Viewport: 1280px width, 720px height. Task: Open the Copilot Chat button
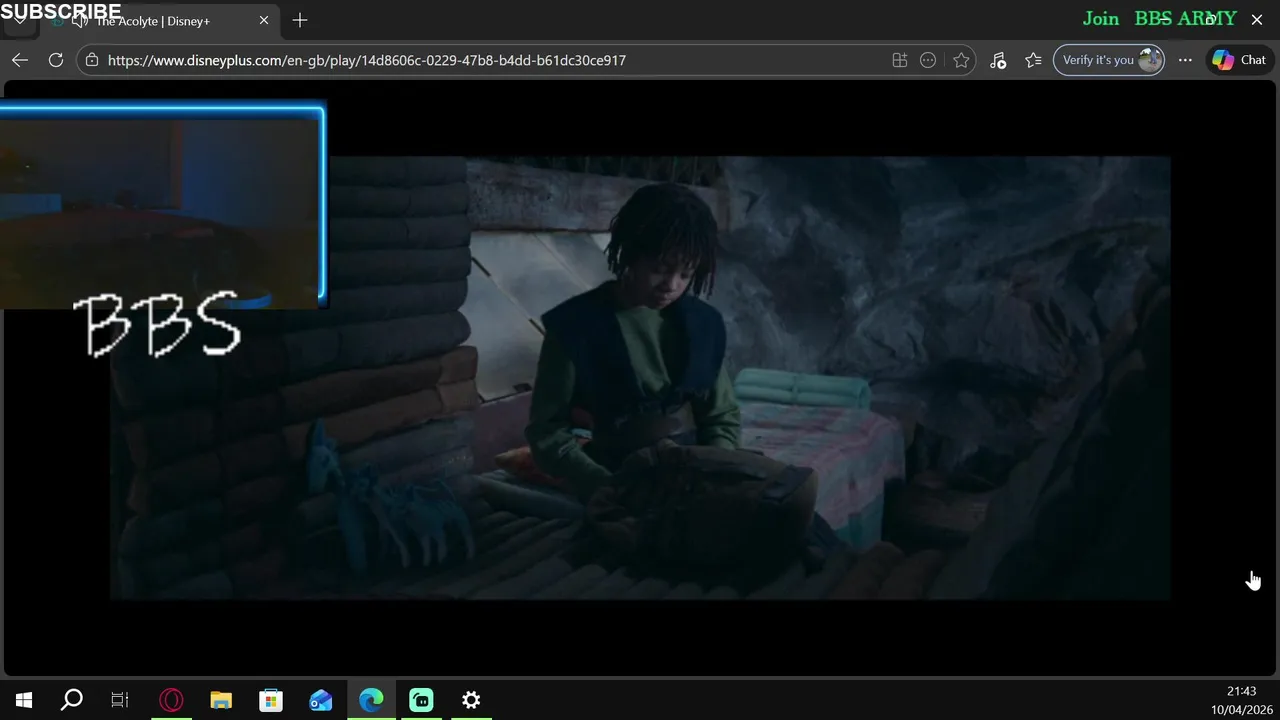pyautogui.click(x=1240, y=60)
